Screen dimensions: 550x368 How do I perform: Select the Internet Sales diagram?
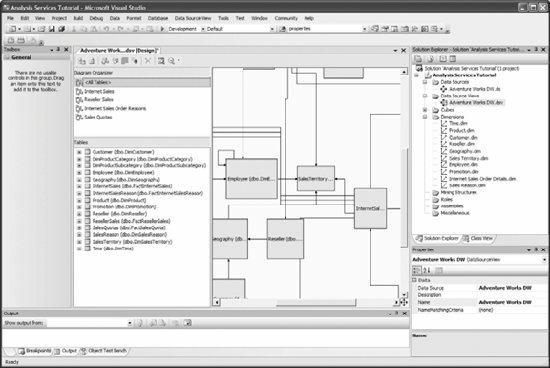click(99, 92)
